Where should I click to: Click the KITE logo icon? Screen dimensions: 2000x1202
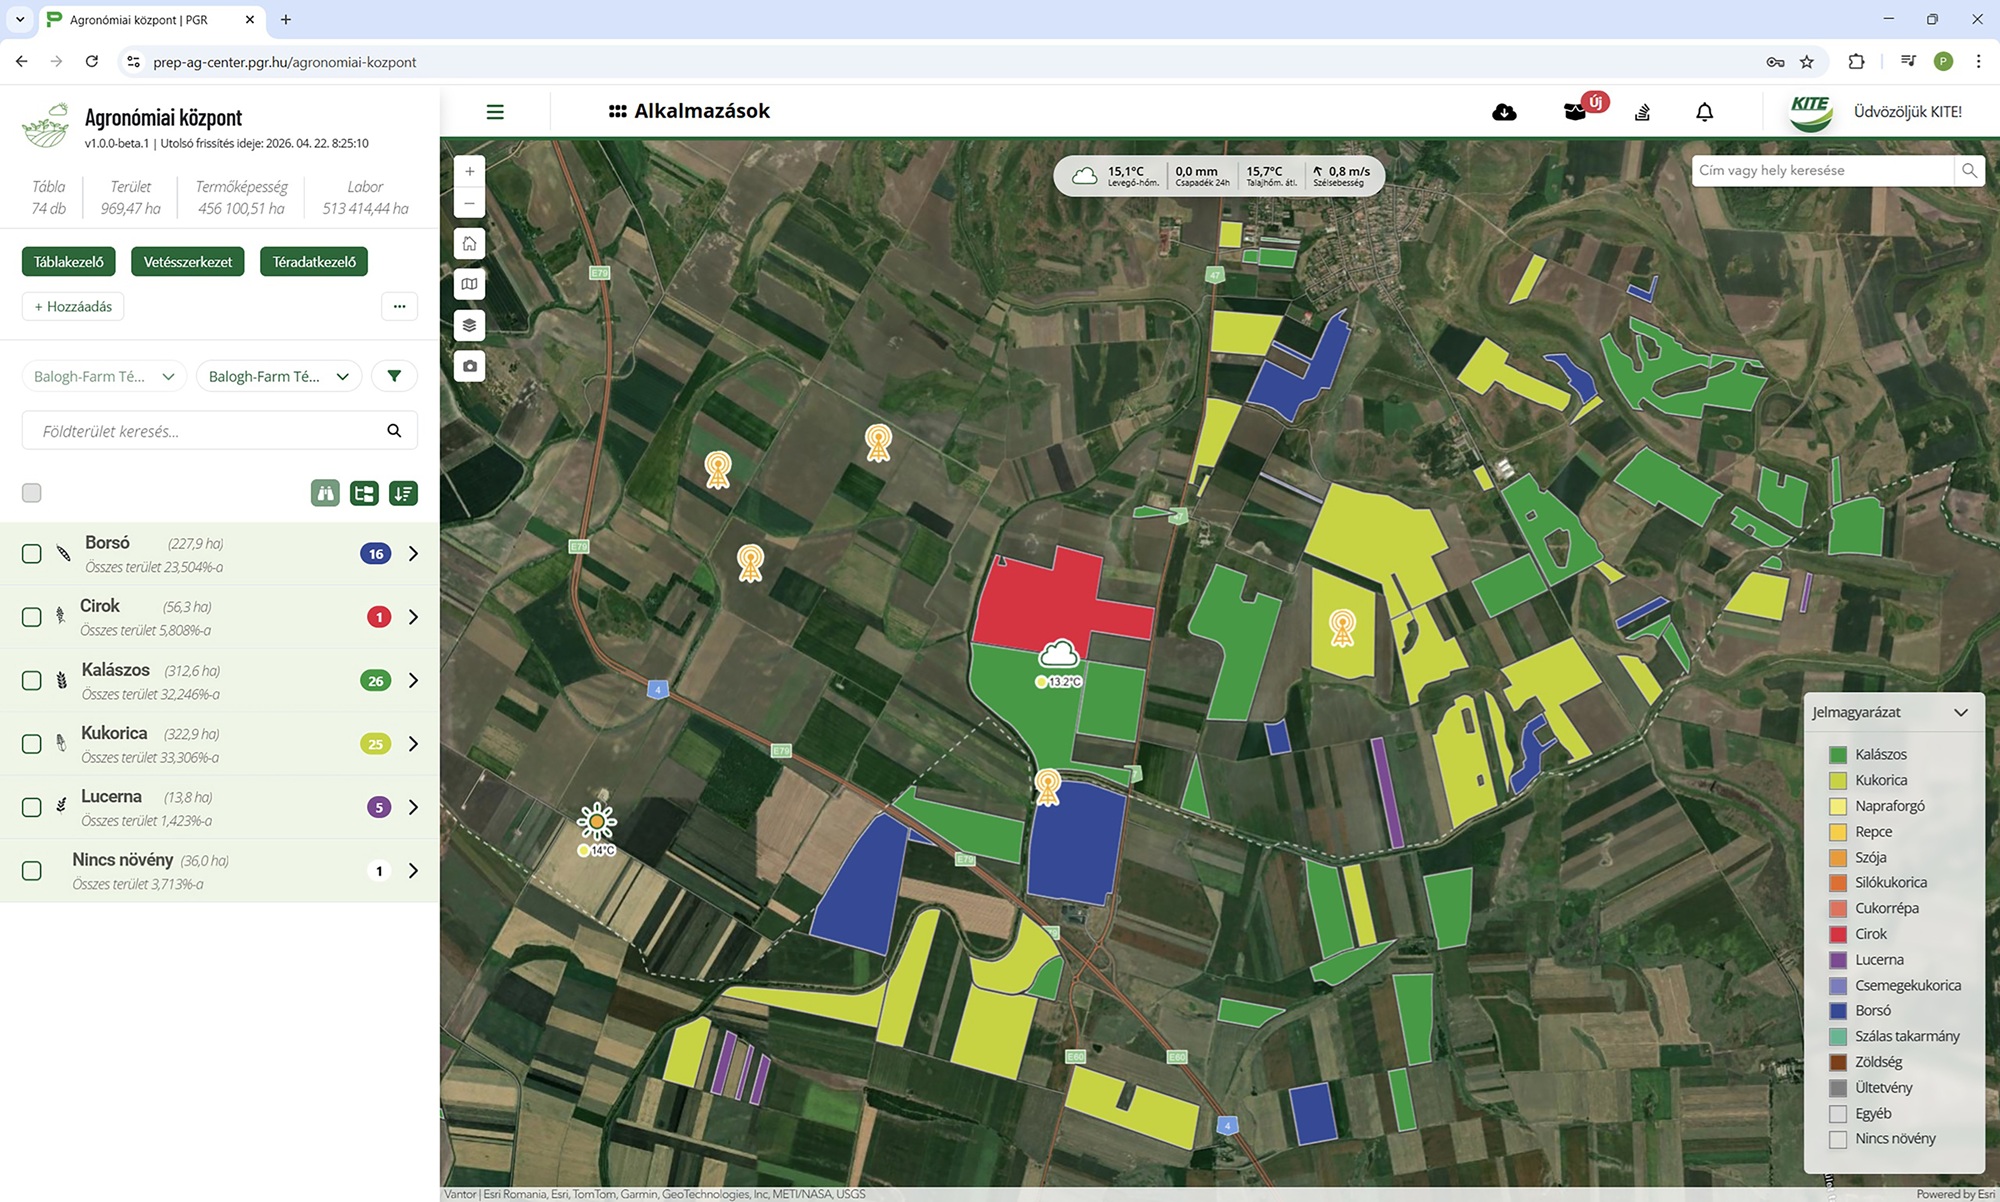pos(1811,112)
